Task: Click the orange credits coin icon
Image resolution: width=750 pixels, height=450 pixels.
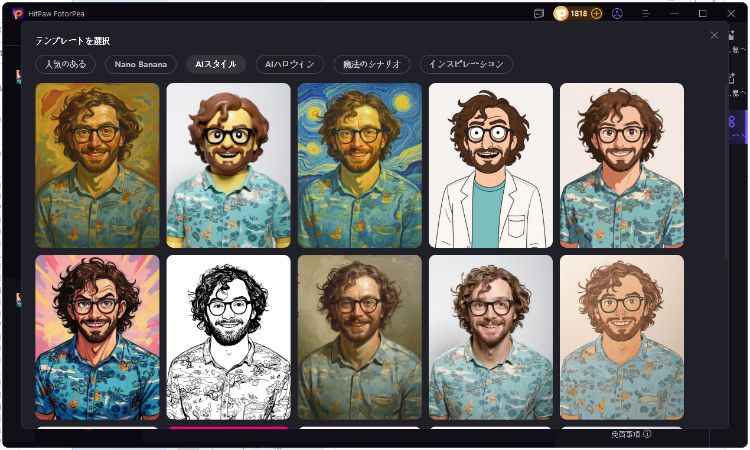Action: click(561, 14)
